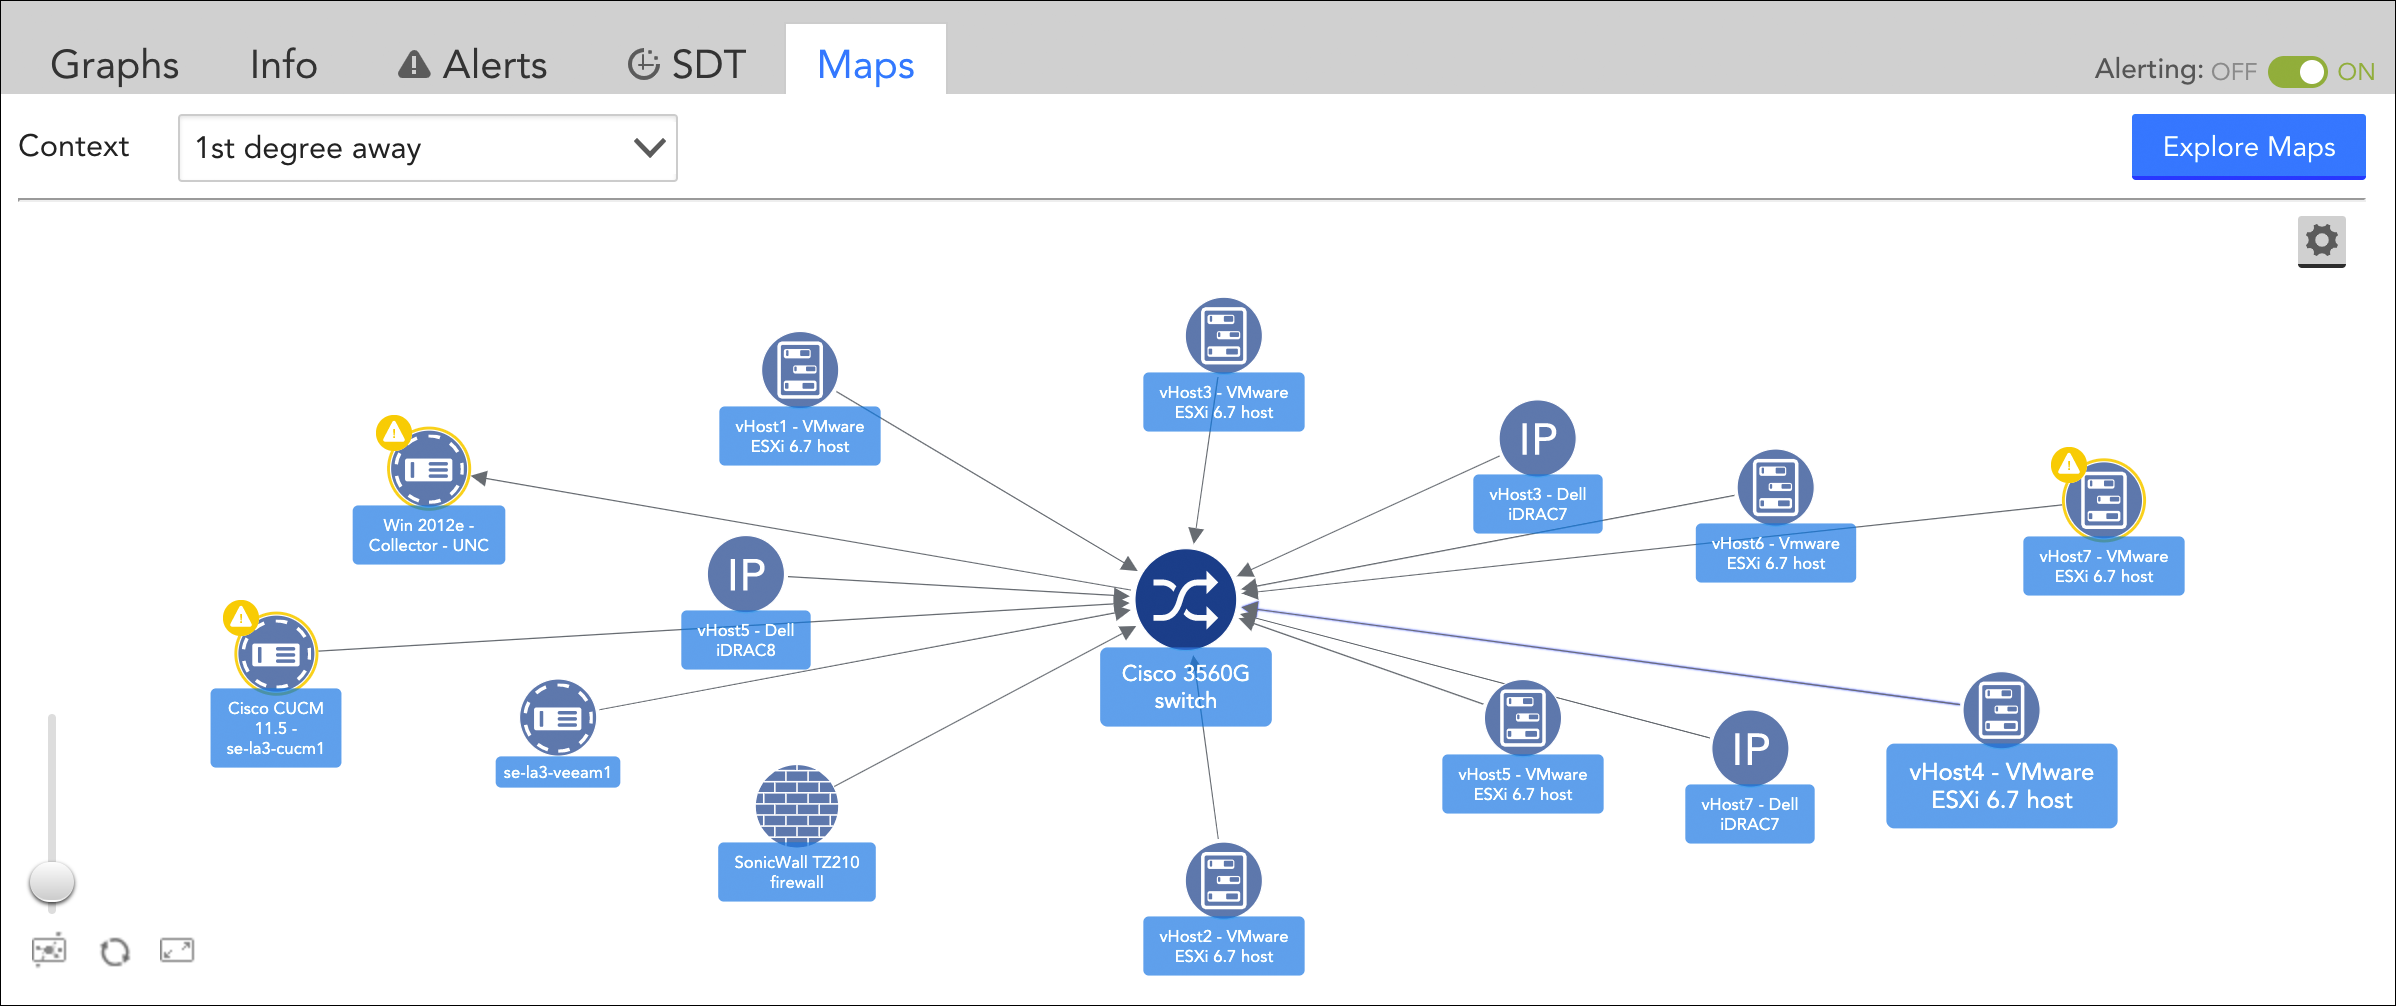Image resolution: width=2396 pixels, height=1006 pixels.
Task: Select the SonicWall TZ210 firewall icon
Action: pyautogui.click(x=797, y=806)
